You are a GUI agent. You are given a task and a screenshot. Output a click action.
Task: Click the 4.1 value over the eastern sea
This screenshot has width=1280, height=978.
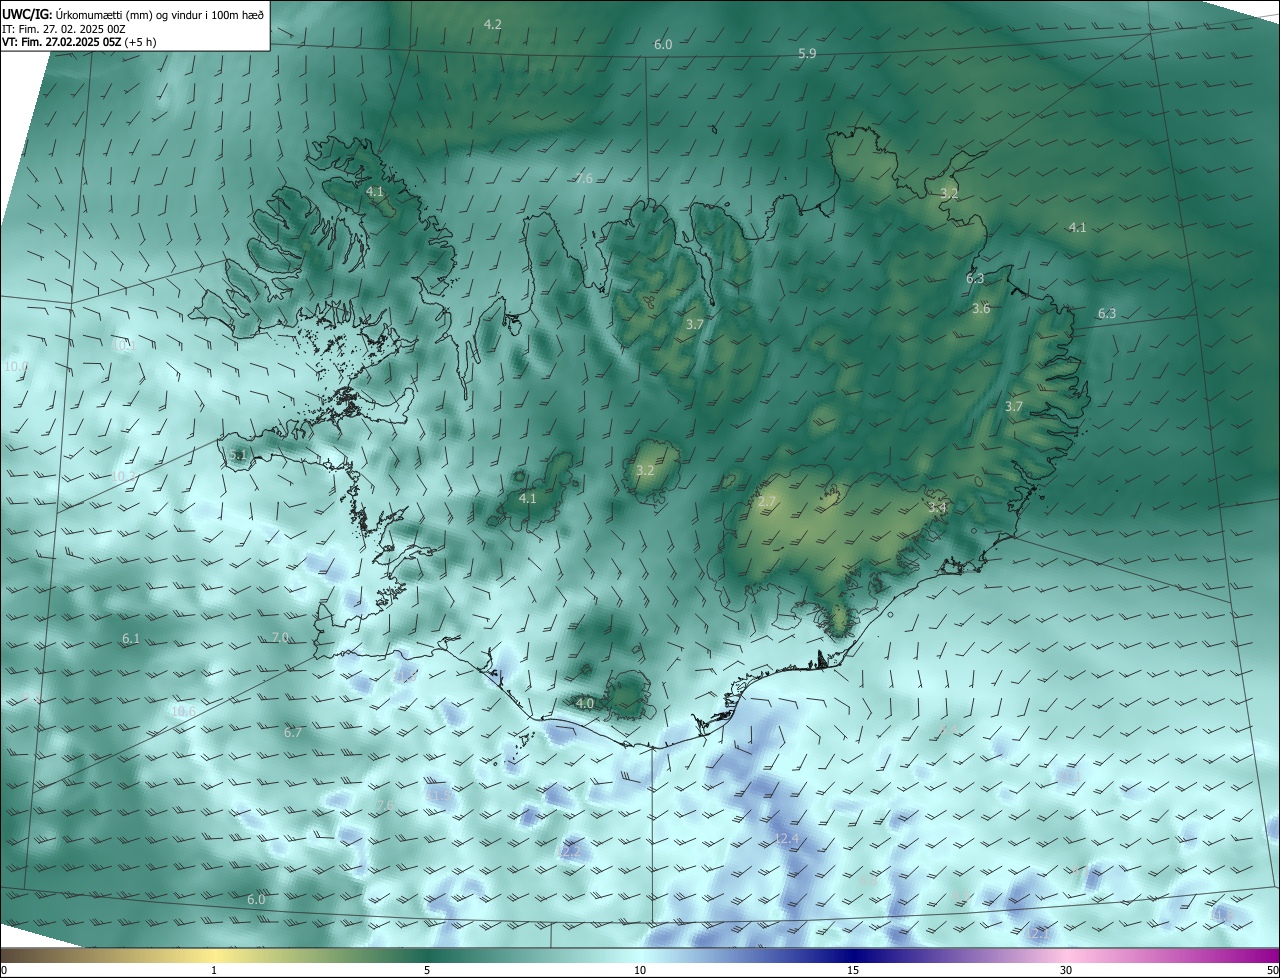point(1077,228)
